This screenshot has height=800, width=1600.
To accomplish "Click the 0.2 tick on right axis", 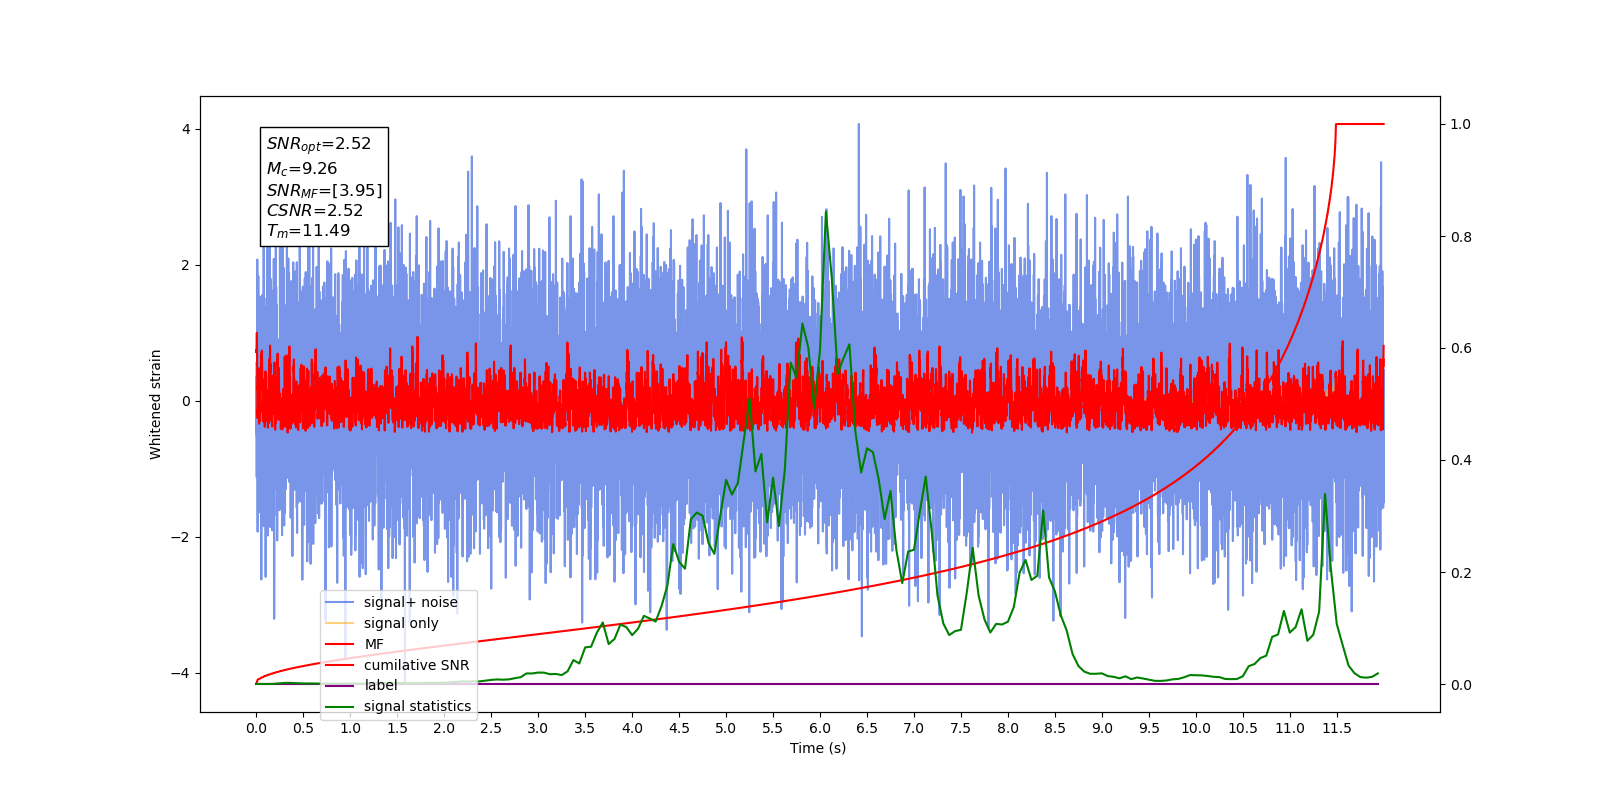I will [x=1461, y=573].
